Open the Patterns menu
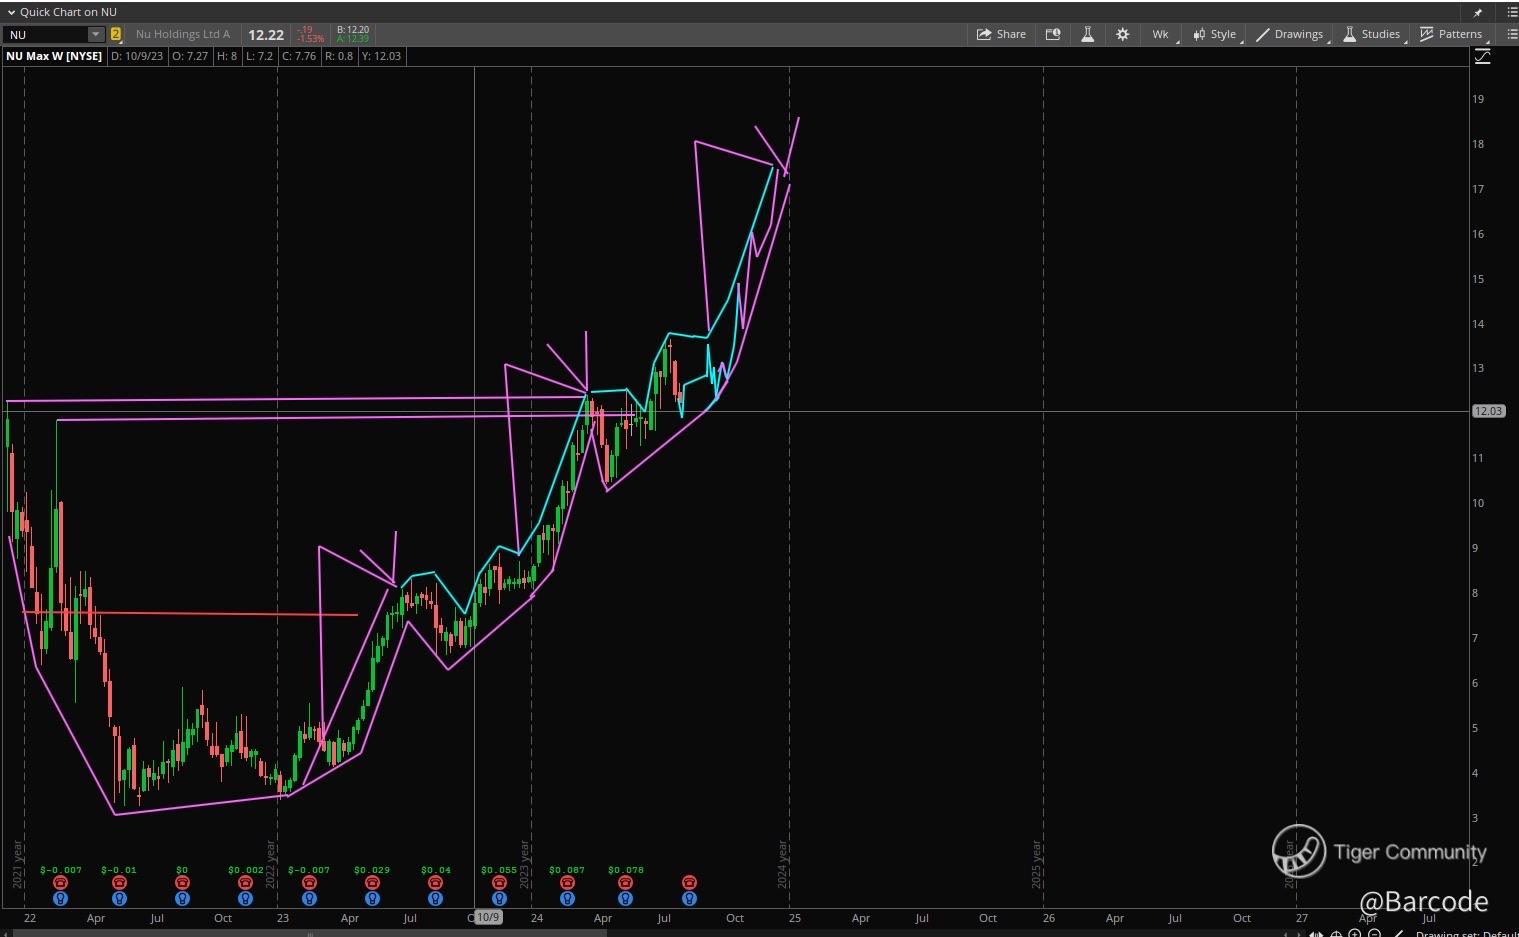This screenshot has height=937, width=1519. pos(1451,34)
